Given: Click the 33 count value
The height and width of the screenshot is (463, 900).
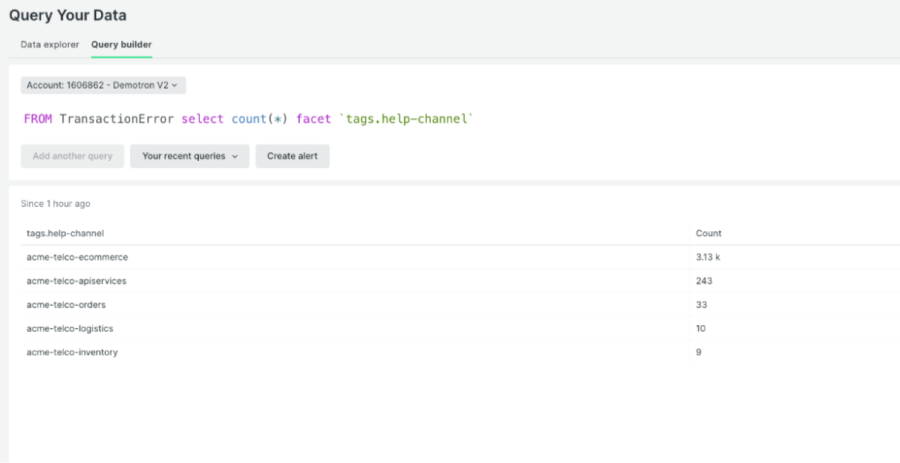Looking at the screenshot, I should [x=701, y=305].
